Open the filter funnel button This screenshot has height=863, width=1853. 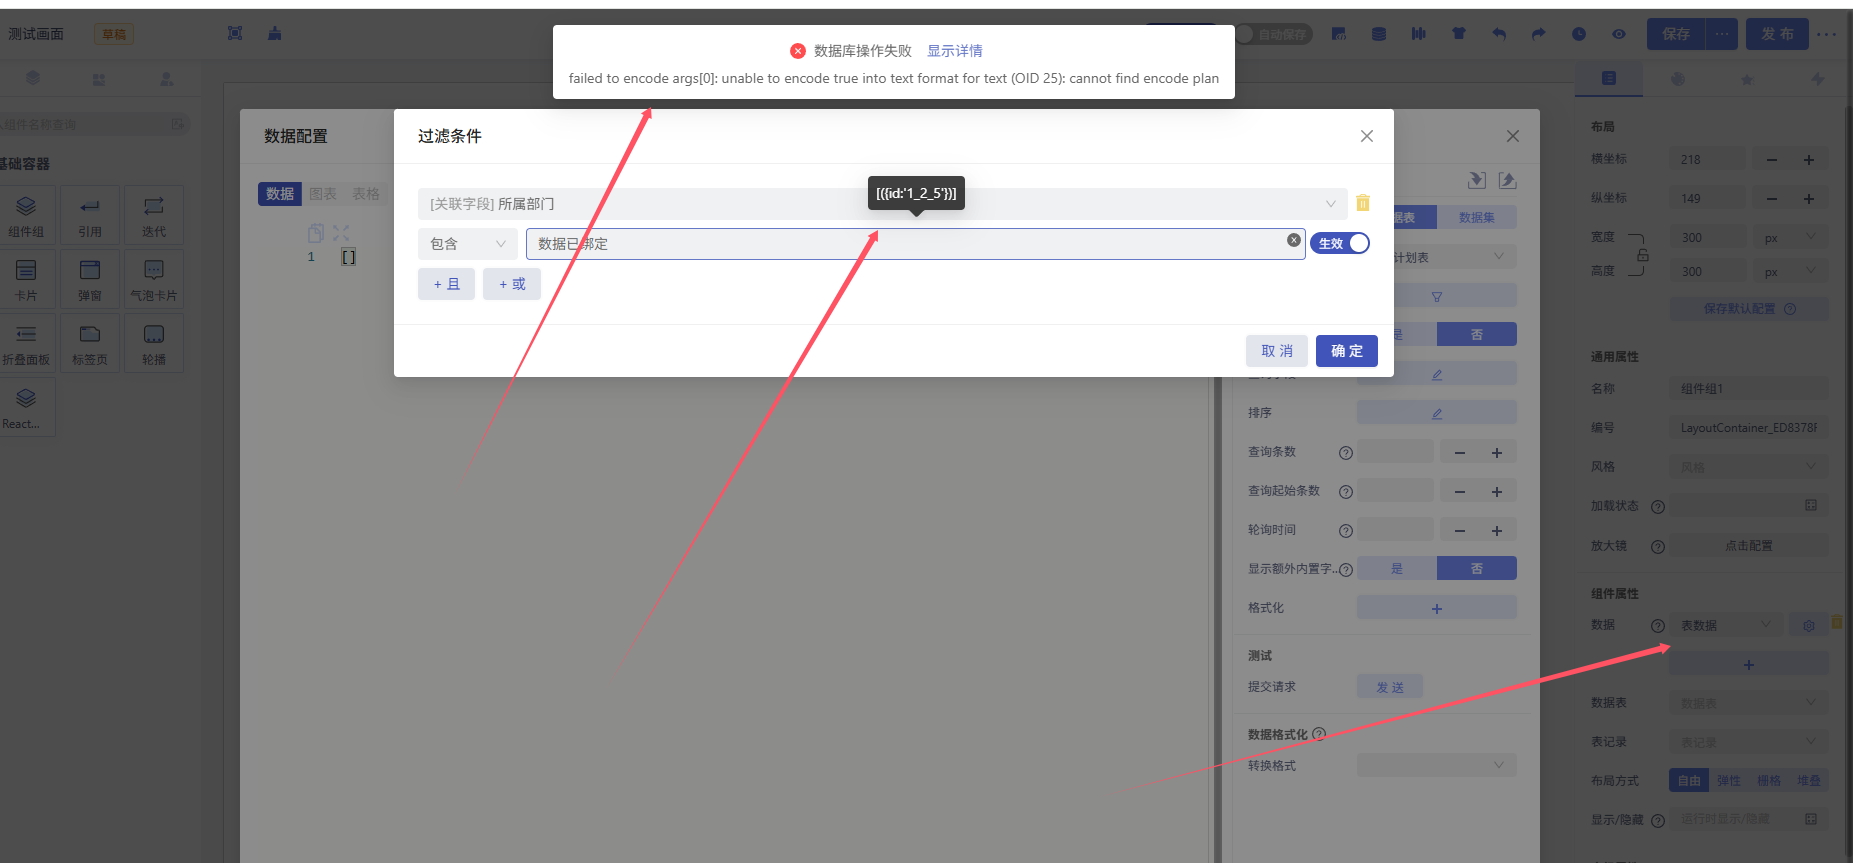coord(1437,296)
